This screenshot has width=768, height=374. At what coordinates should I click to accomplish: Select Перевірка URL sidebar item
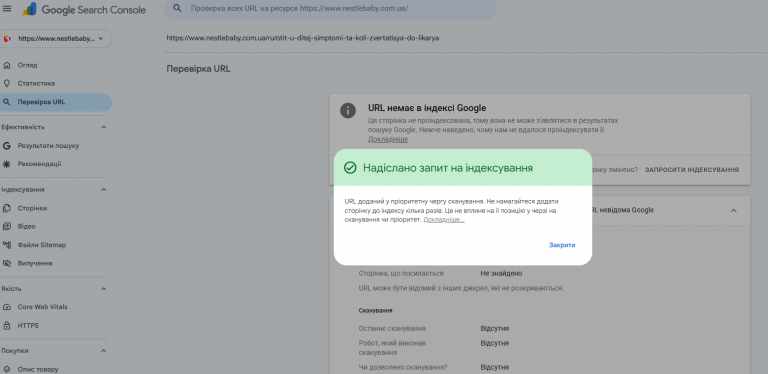point(56,102)
